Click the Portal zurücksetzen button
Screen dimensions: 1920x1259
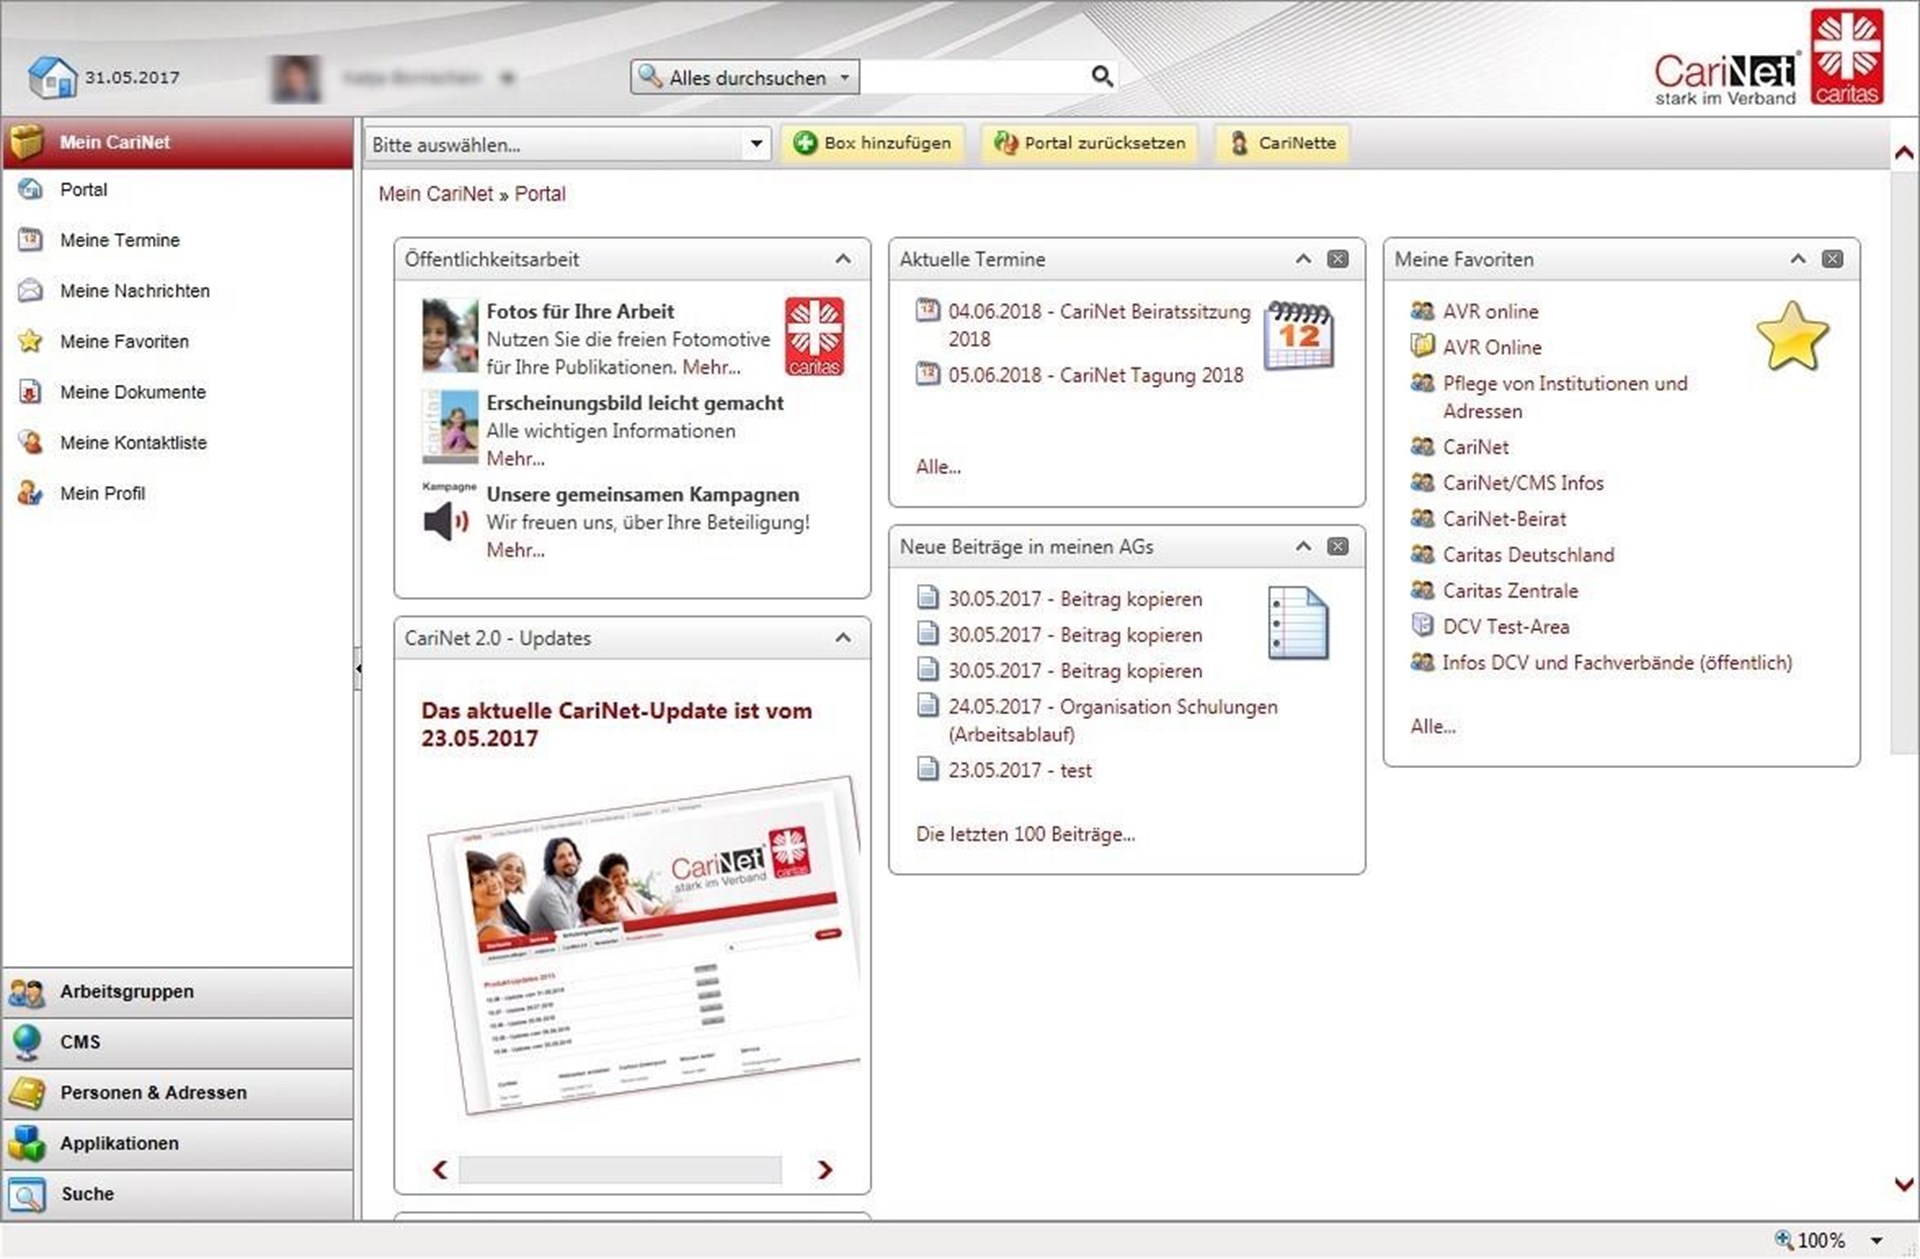click(x=1089, y=143)
